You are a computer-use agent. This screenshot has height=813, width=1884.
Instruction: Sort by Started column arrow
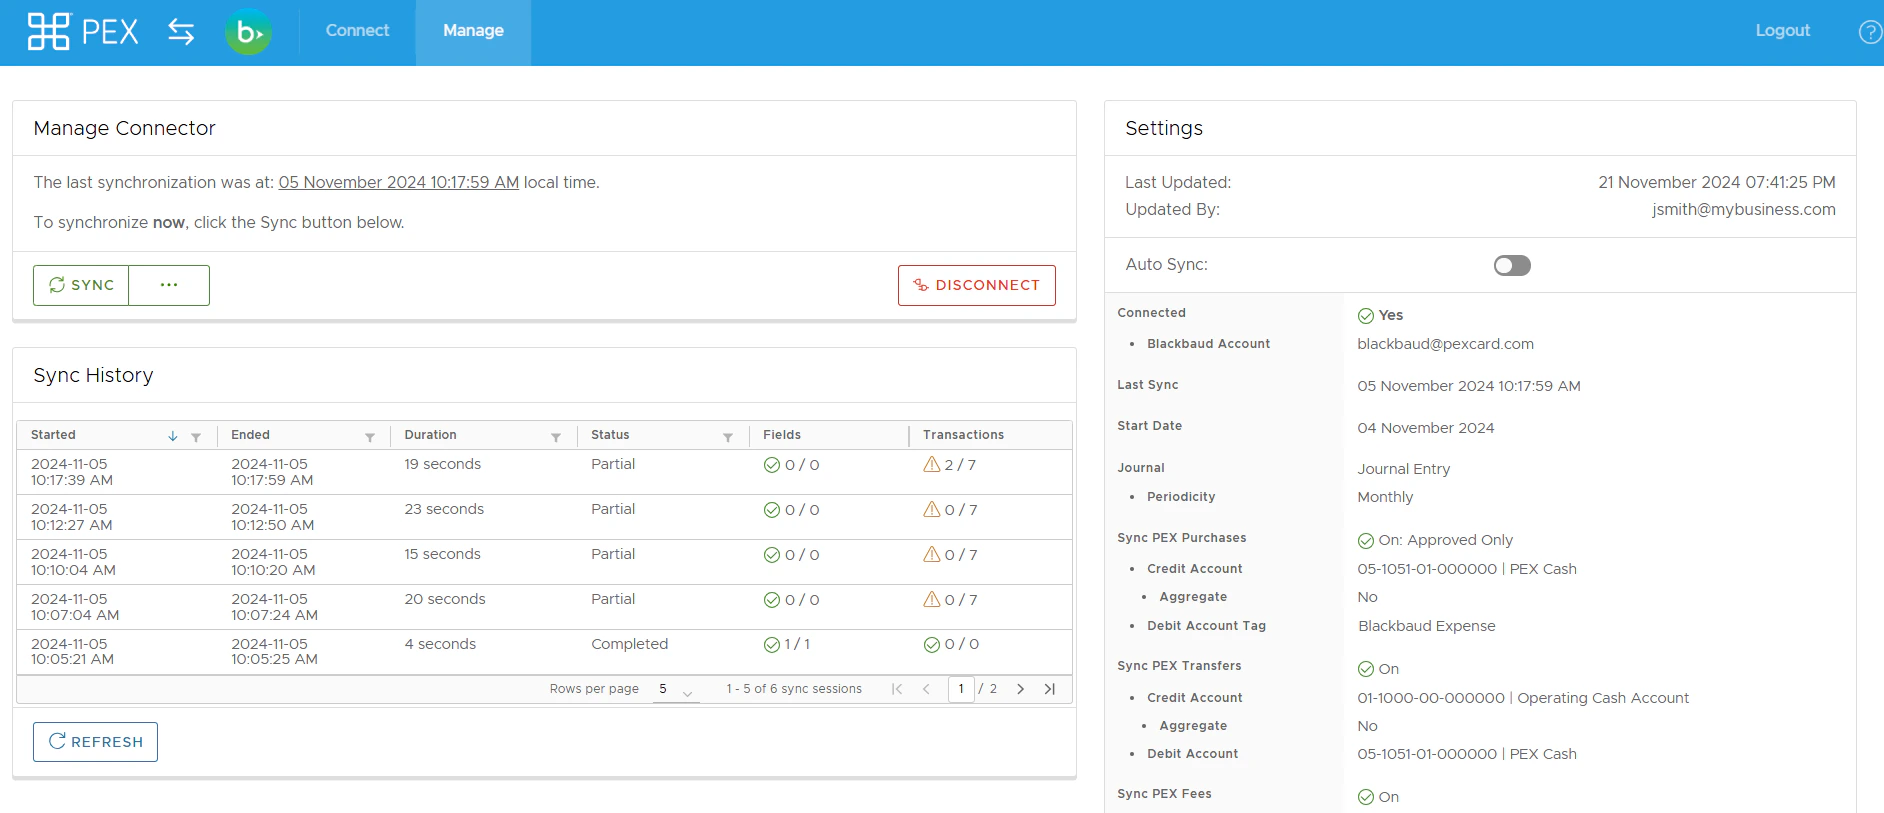point(173,436)
